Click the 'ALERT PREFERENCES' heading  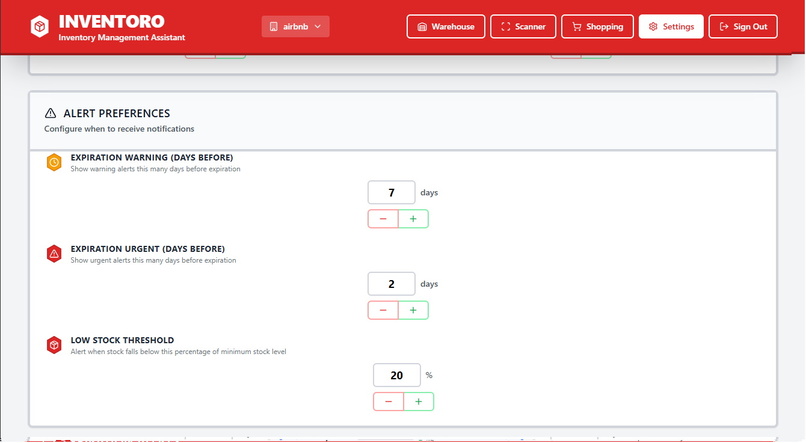[x=117, y=113]
